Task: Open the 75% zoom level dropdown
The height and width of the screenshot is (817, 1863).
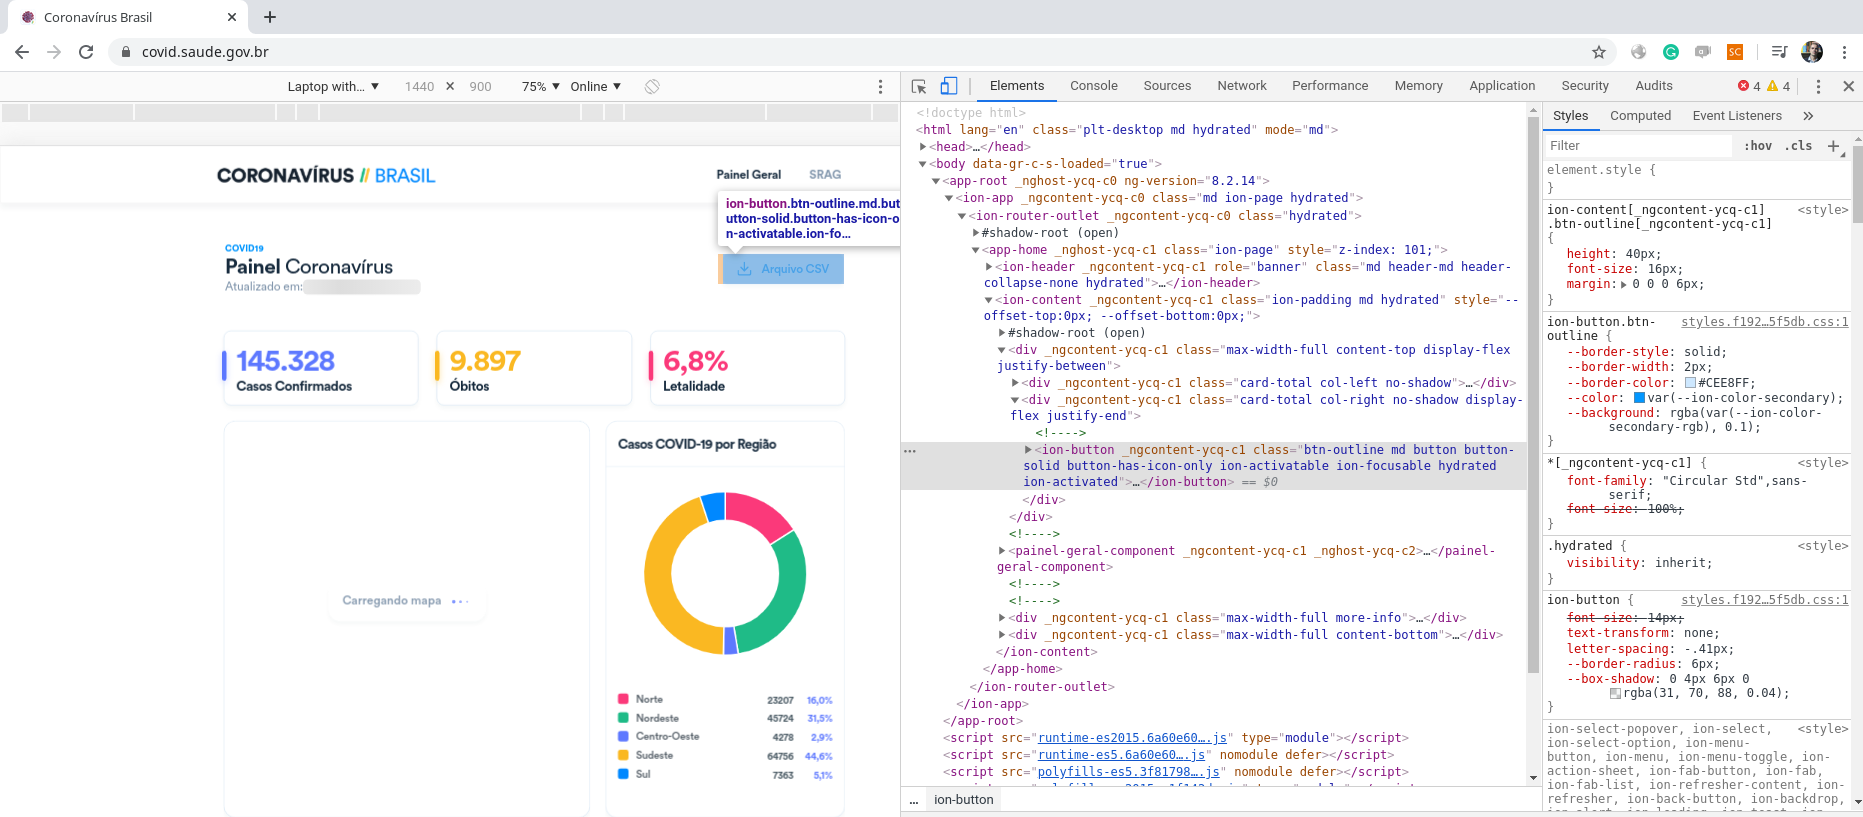Action: click(540, 87)
